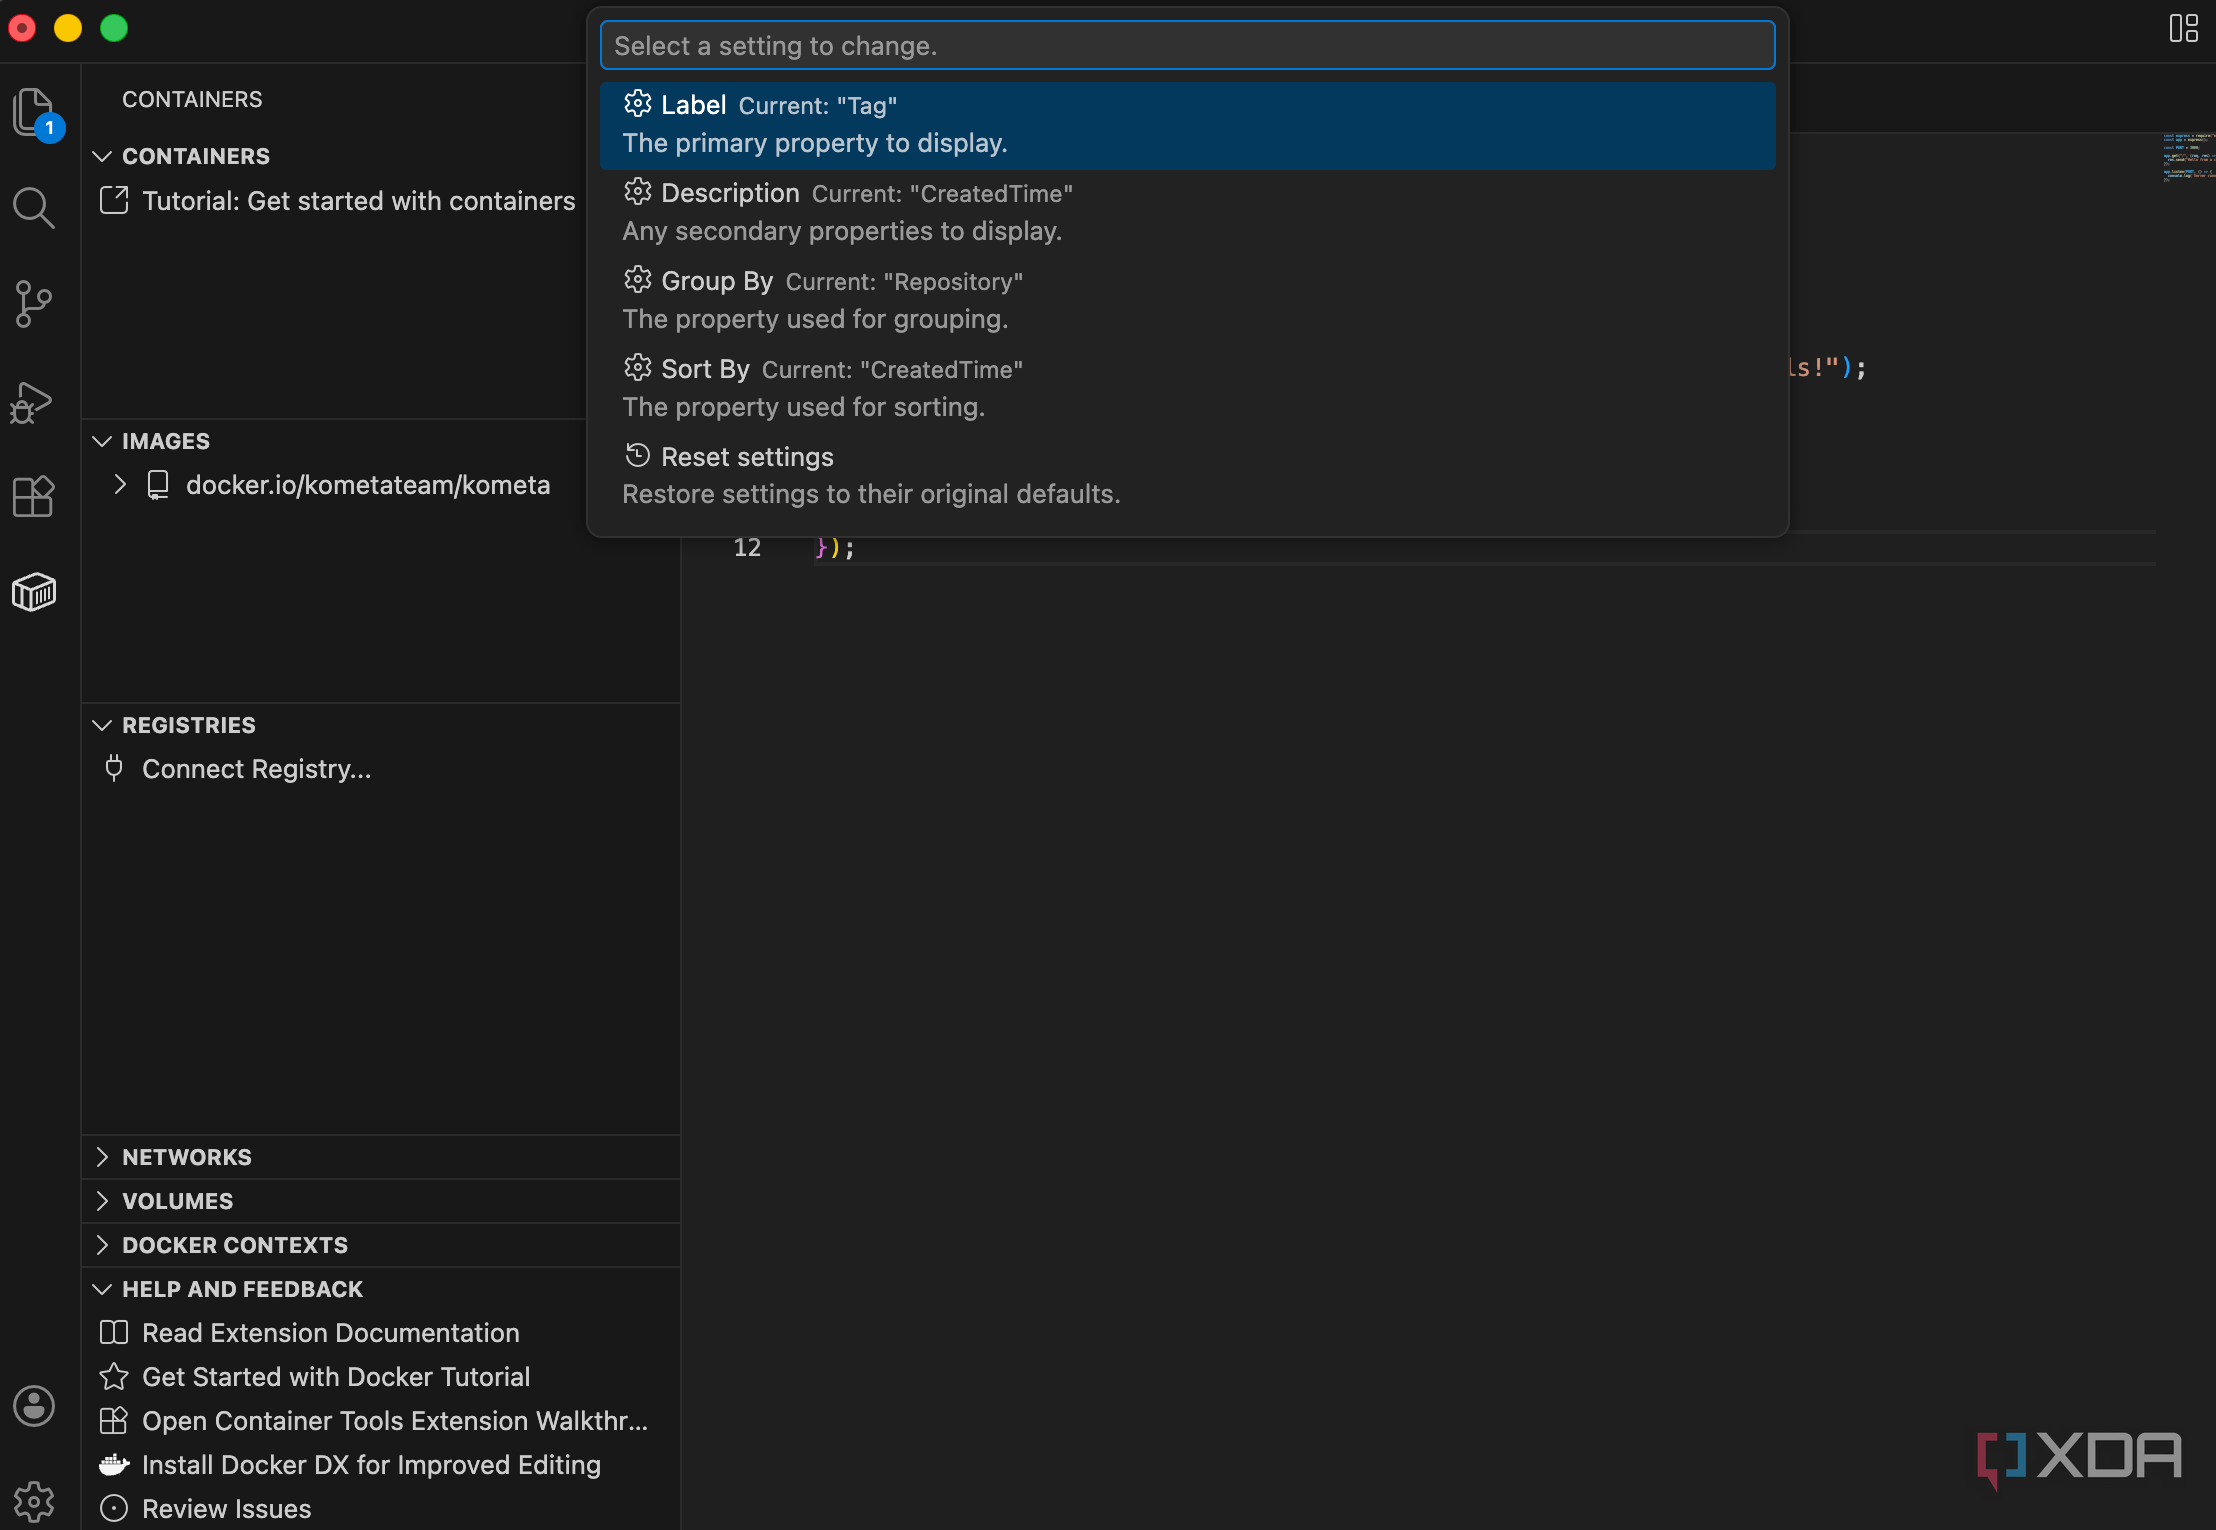The height and width of the screenshot is (1530, 2216).
Task: Open Get Started with Docker Tutorial
Action: point(336,1376)
